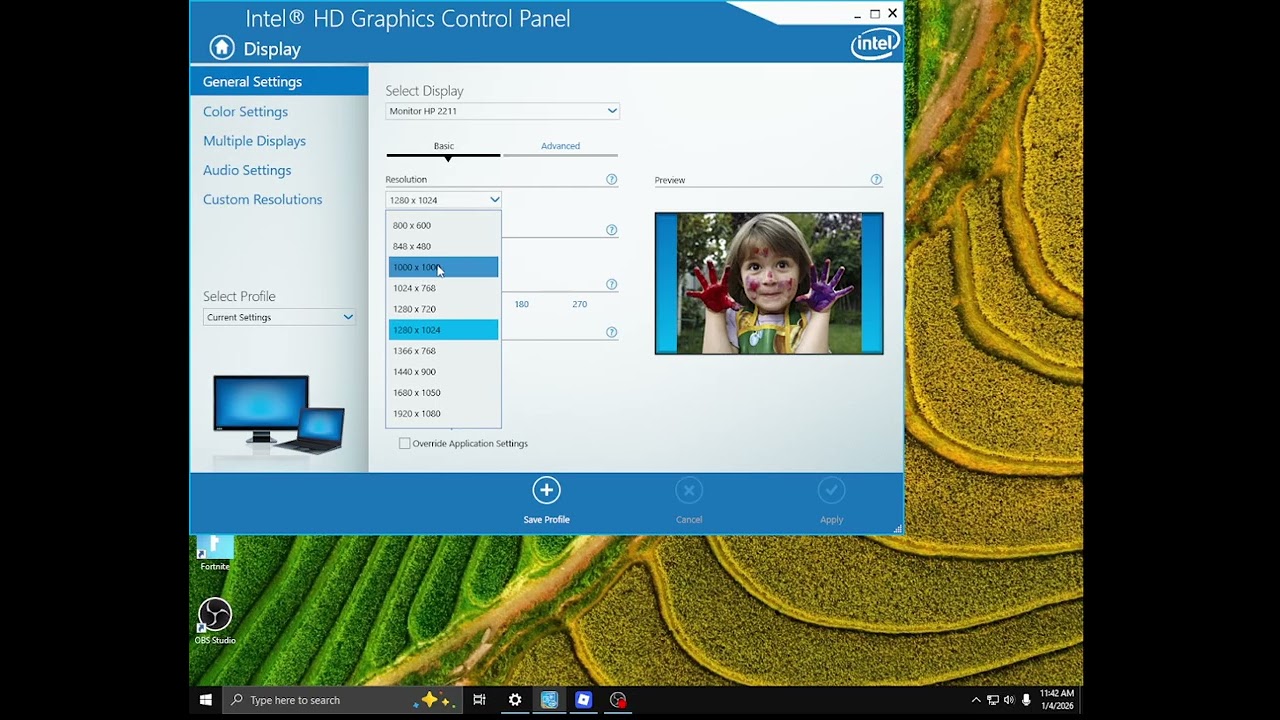Open the volume tray icon

[1008, 700]
